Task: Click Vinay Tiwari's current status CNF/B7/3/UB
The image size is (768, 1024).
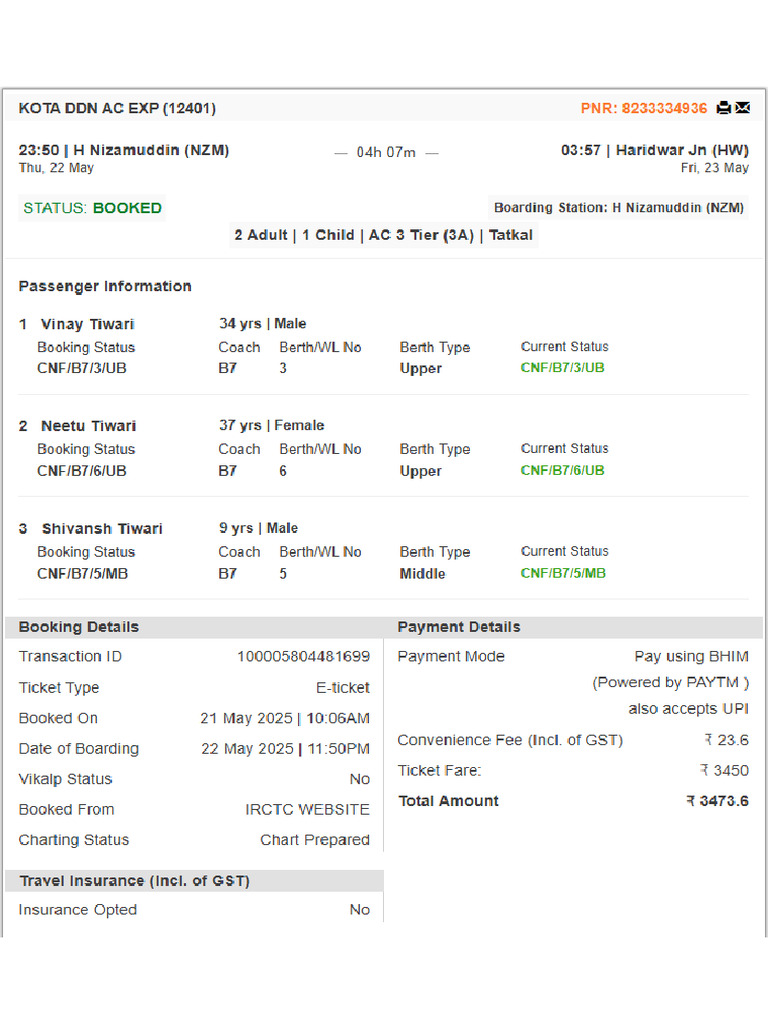Action: pos(562,367)
